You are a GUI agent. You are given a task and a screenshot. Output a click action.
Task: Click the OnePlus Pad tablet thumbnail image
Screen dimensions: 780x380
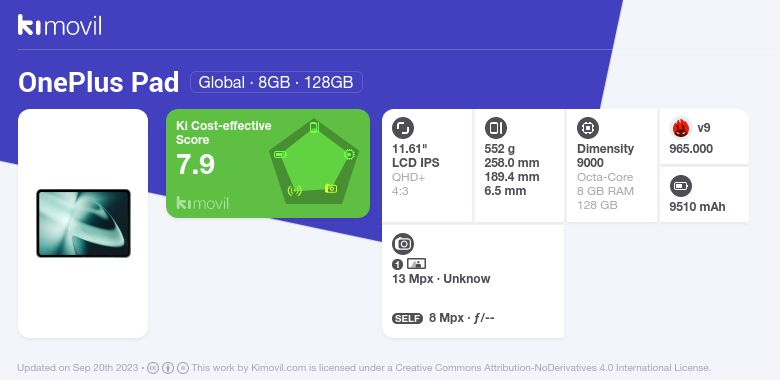(x=84, y=223)
